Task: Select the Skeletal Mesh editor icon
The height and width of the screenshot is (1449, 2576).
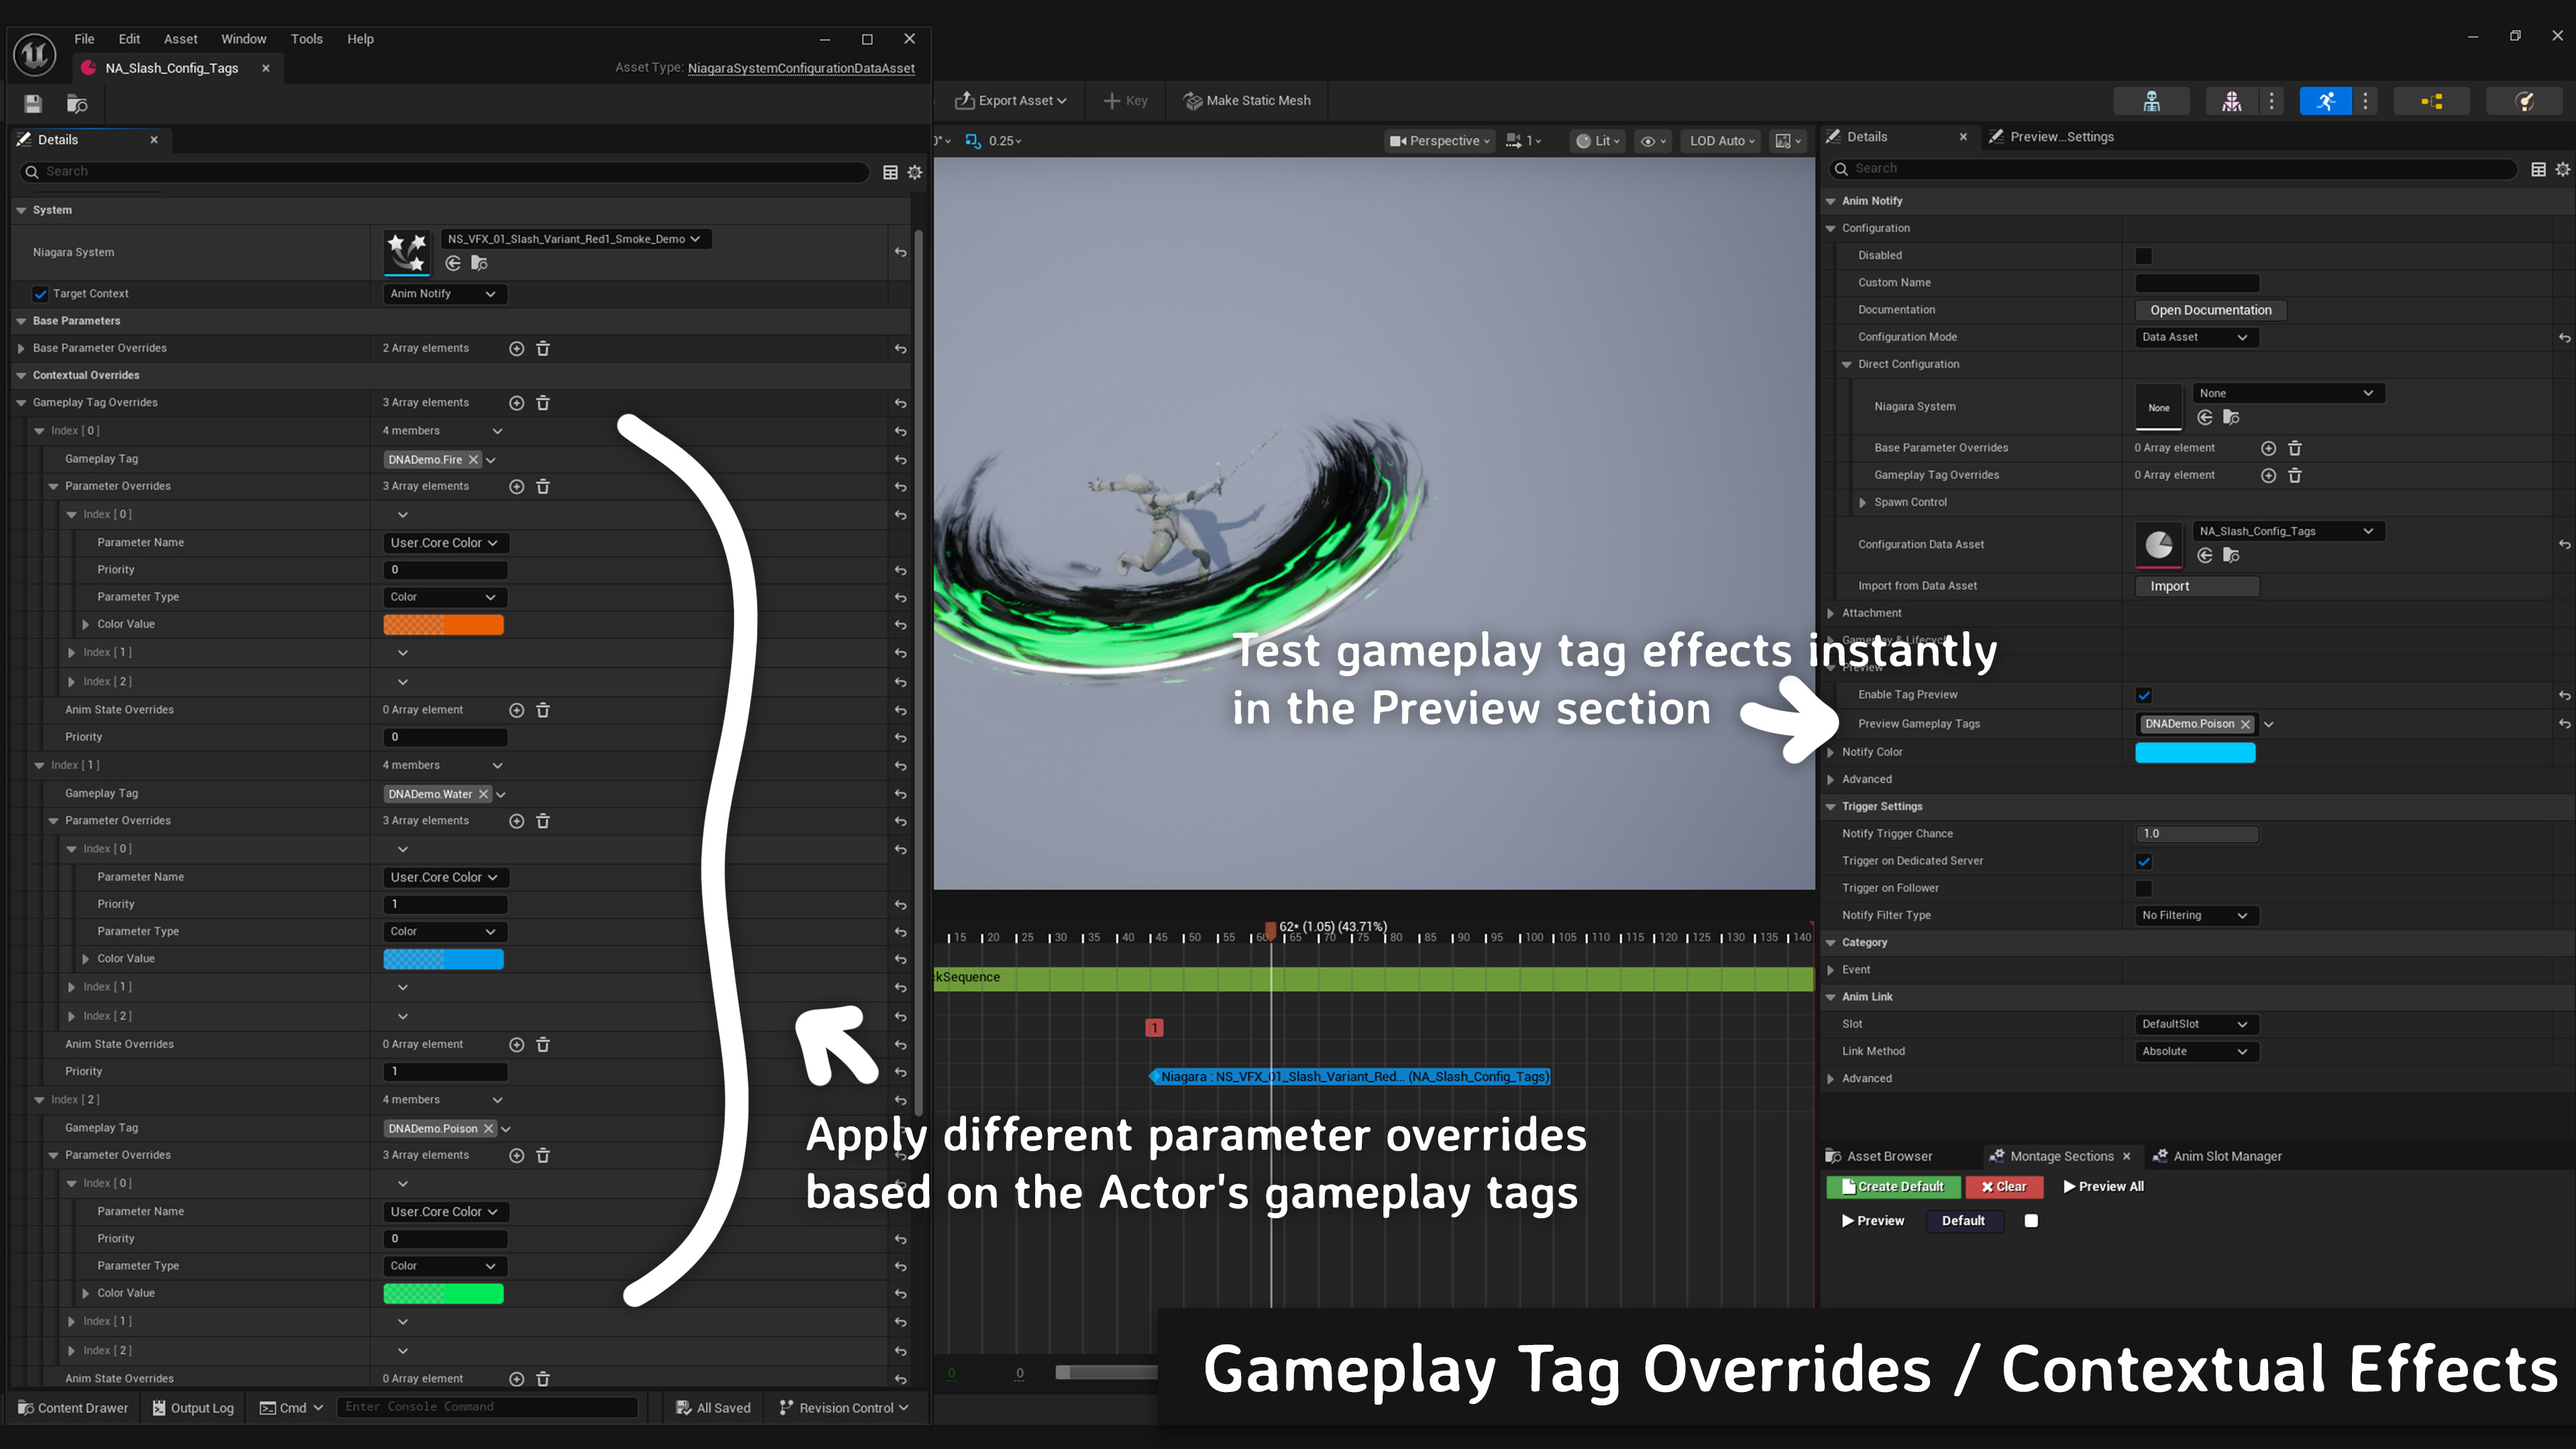Action: point(2232,101)
